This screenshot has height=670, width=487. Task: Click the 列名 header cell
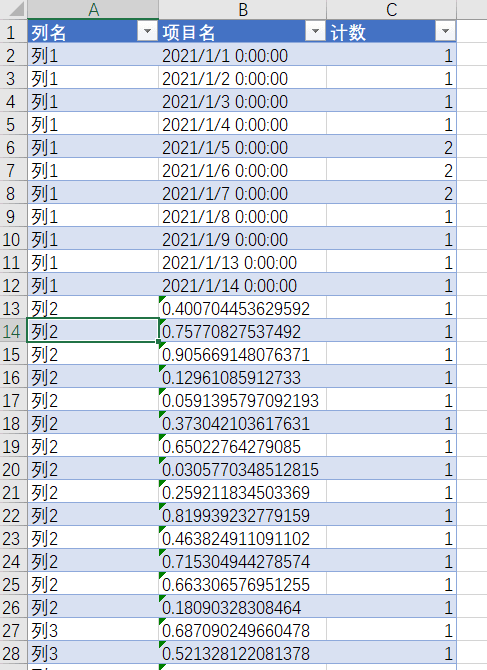click(x=93, y=31)
